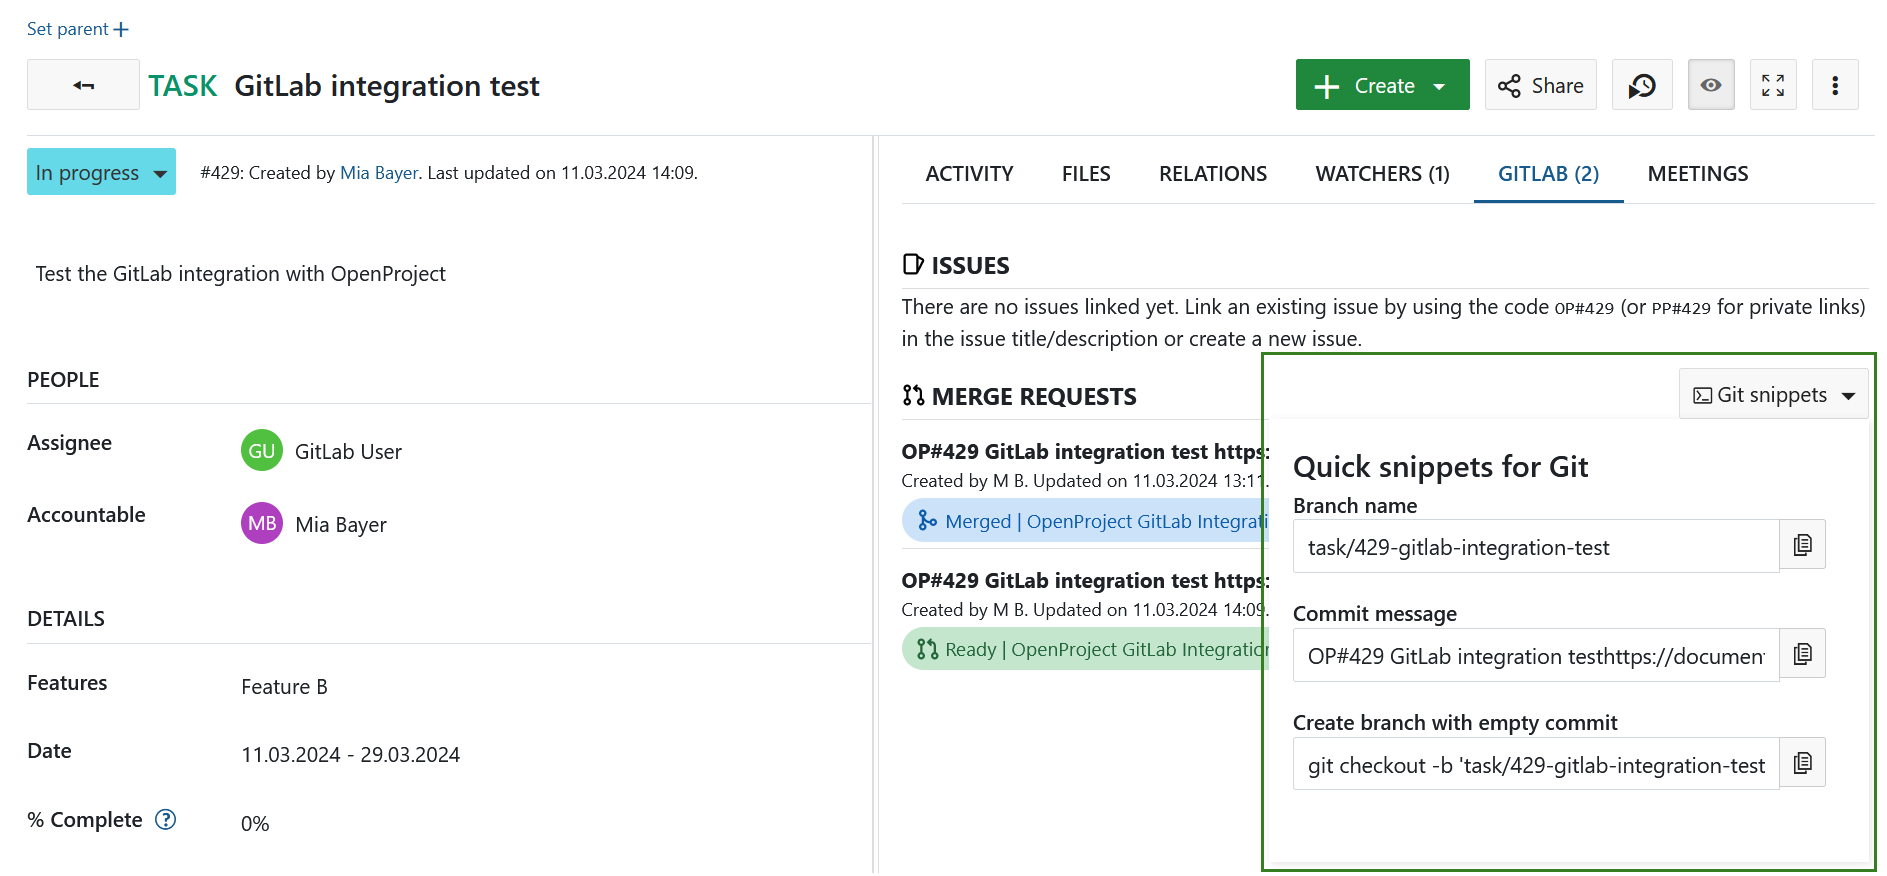Collapse the Git snippets dropdown
This screenshot has width=1887, height=876.
tap(1772, 395)
